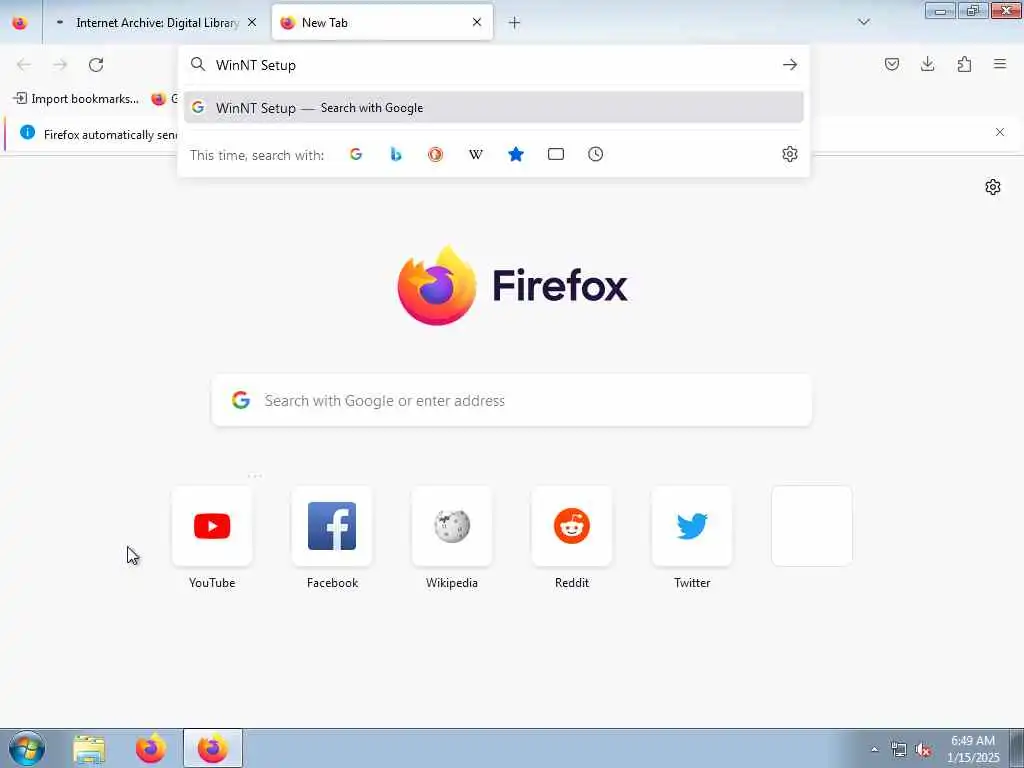Image resolution: width=1024 pixels, height=768 pixels.
Task: Open the Downloads panel
Action: coord(927,64)
